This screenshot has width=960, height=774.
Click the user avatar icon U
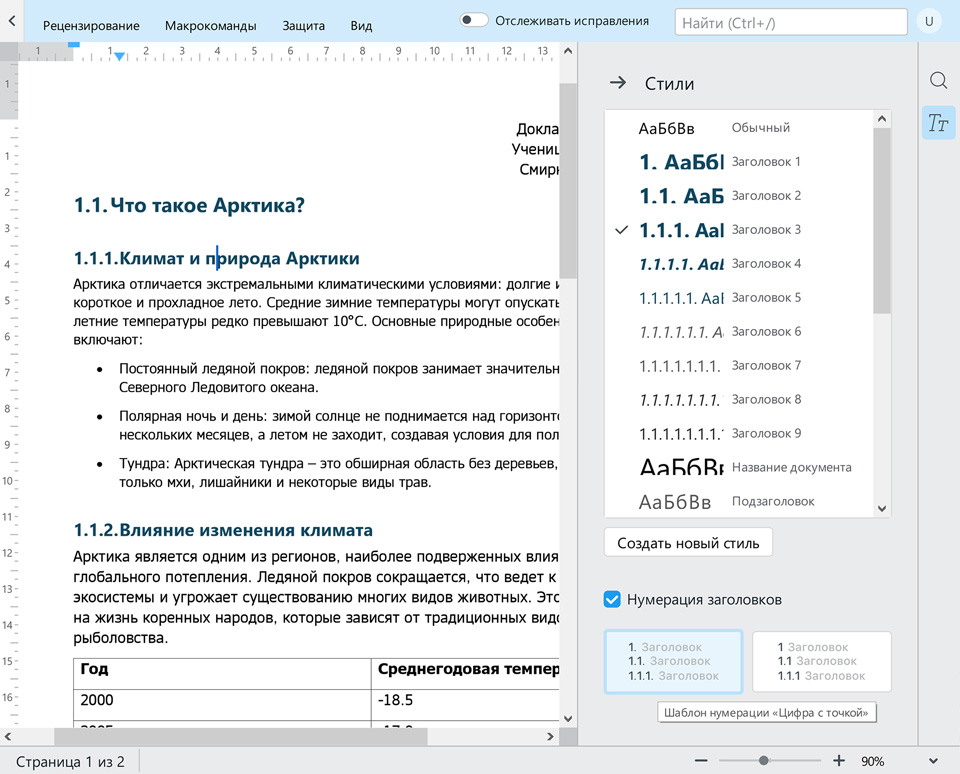(x=930, y=22)
